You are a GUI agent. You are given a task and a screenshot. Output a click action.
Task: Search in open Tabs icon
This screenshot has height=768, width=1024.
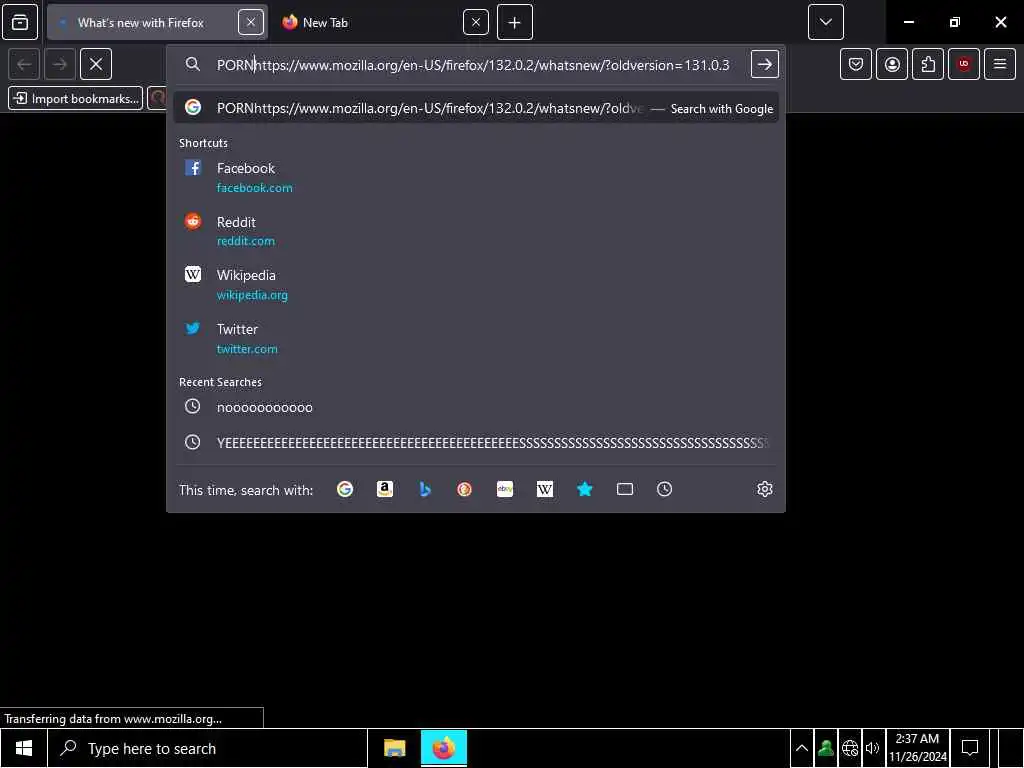point(625,489)
